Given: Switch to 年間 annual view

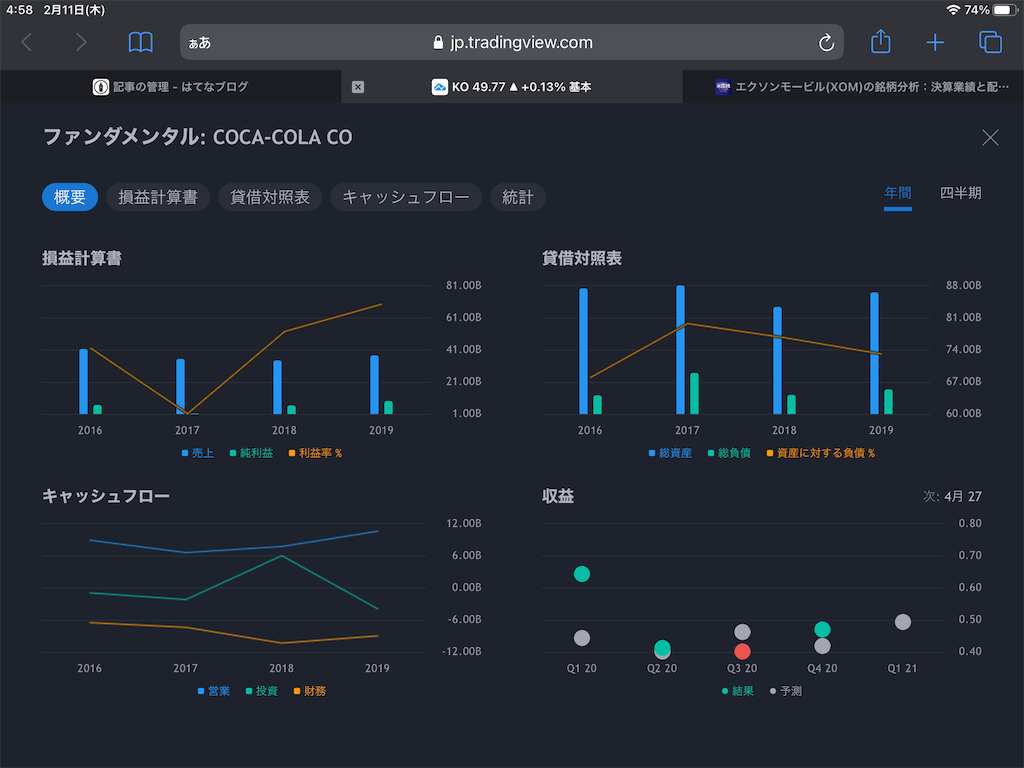Looking at the screenshot, I should (897, 193).
